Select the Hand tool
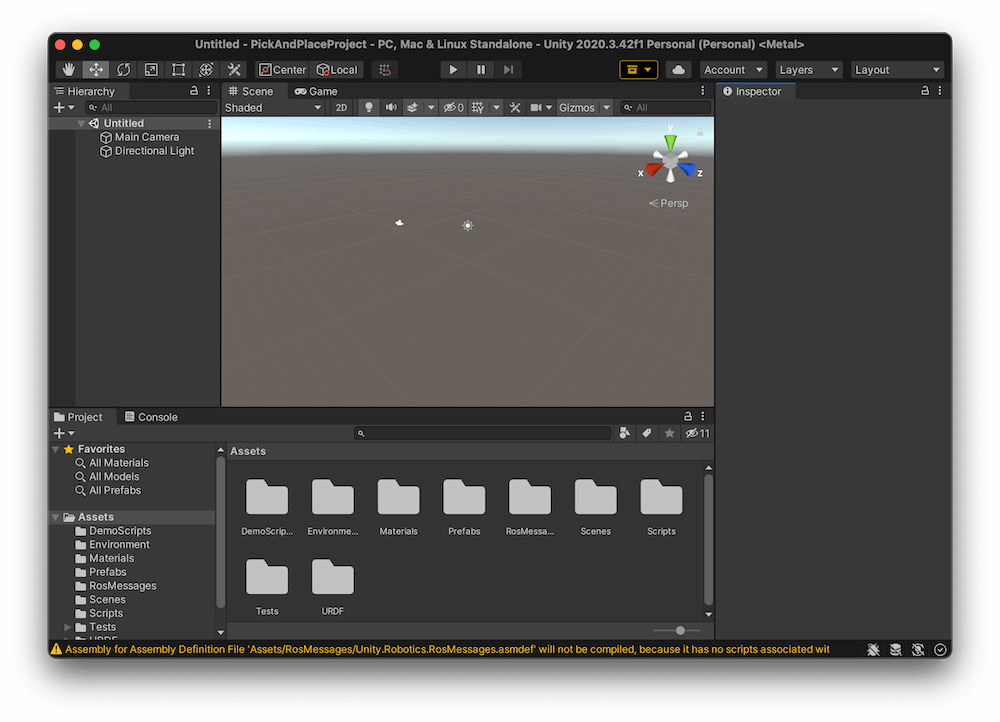This screenshot has height=722, width=1000. point(68,70)
